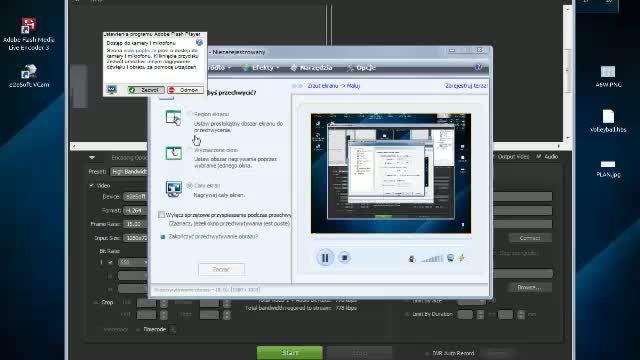
Task: Select the Cały ekran radio option
Action: click(189, 185)
